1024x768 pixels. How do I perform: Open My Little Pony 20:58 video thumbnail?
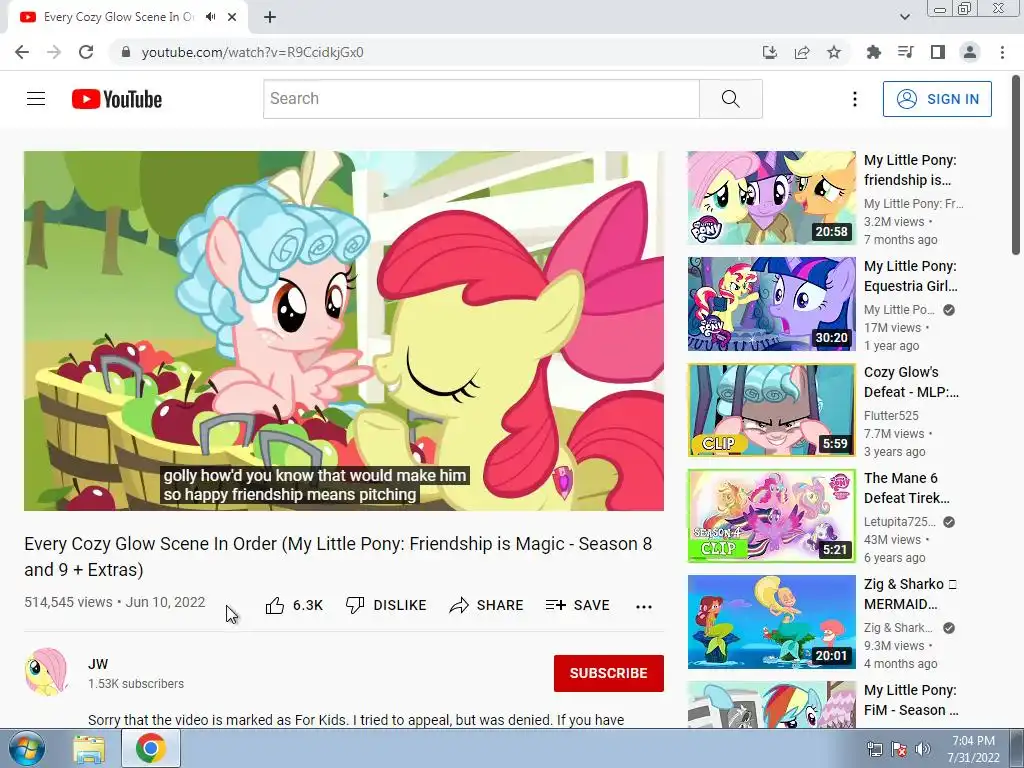click(x=771, y=198)
